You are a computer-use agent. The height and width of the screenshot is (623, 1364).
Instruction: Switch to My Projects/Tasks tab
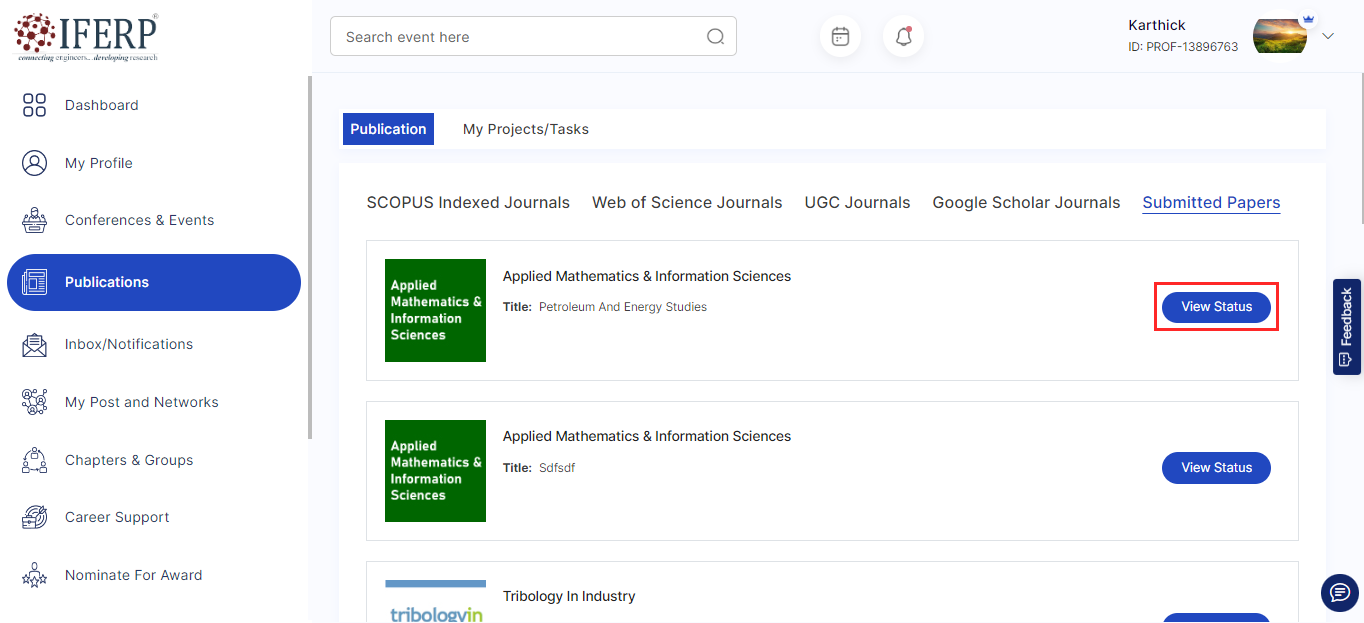point(525,129)
